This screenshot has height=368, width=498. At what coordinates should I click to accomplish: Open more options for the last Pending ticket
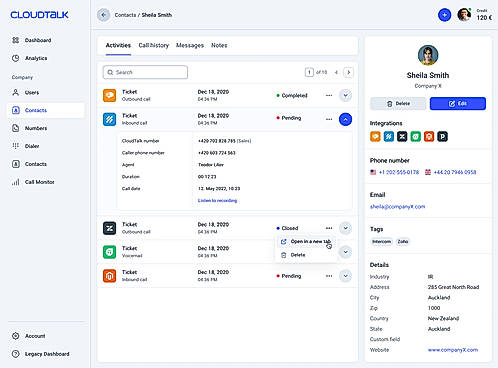point(329,276)
